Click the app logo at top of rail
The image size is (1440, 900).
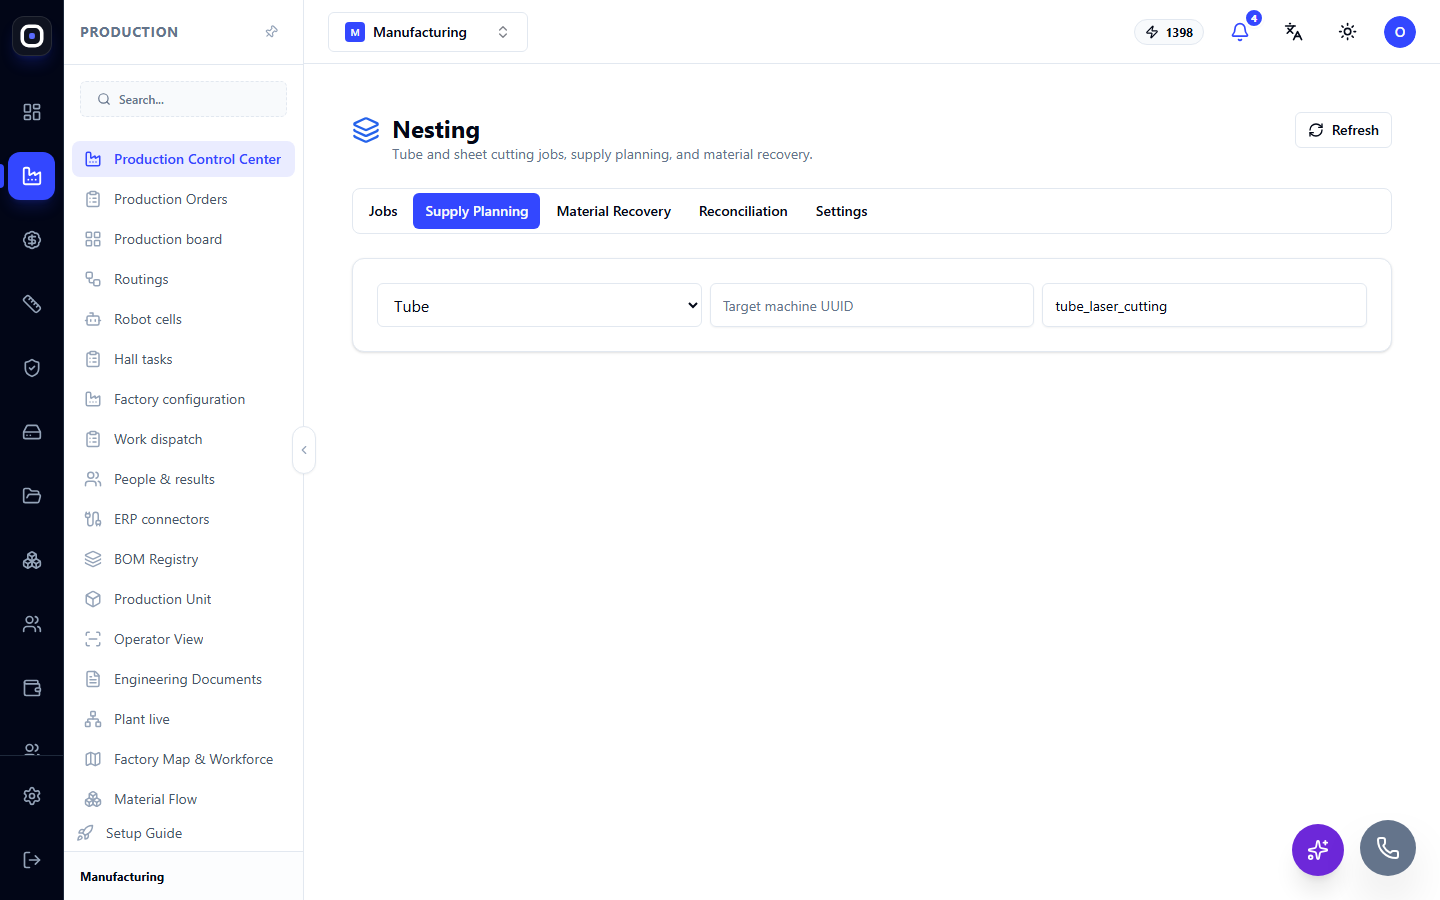click(x=32, y=36)
